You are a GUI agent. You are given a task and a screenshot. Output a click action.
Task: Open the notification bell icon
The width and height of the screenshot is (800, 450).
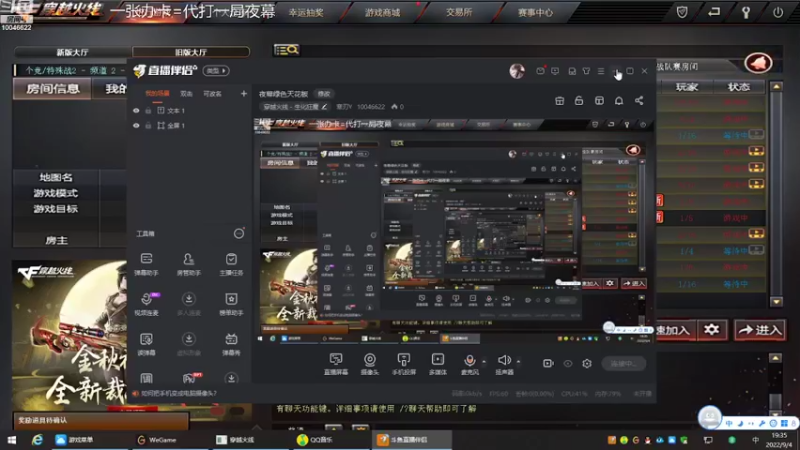pos(619,101)
